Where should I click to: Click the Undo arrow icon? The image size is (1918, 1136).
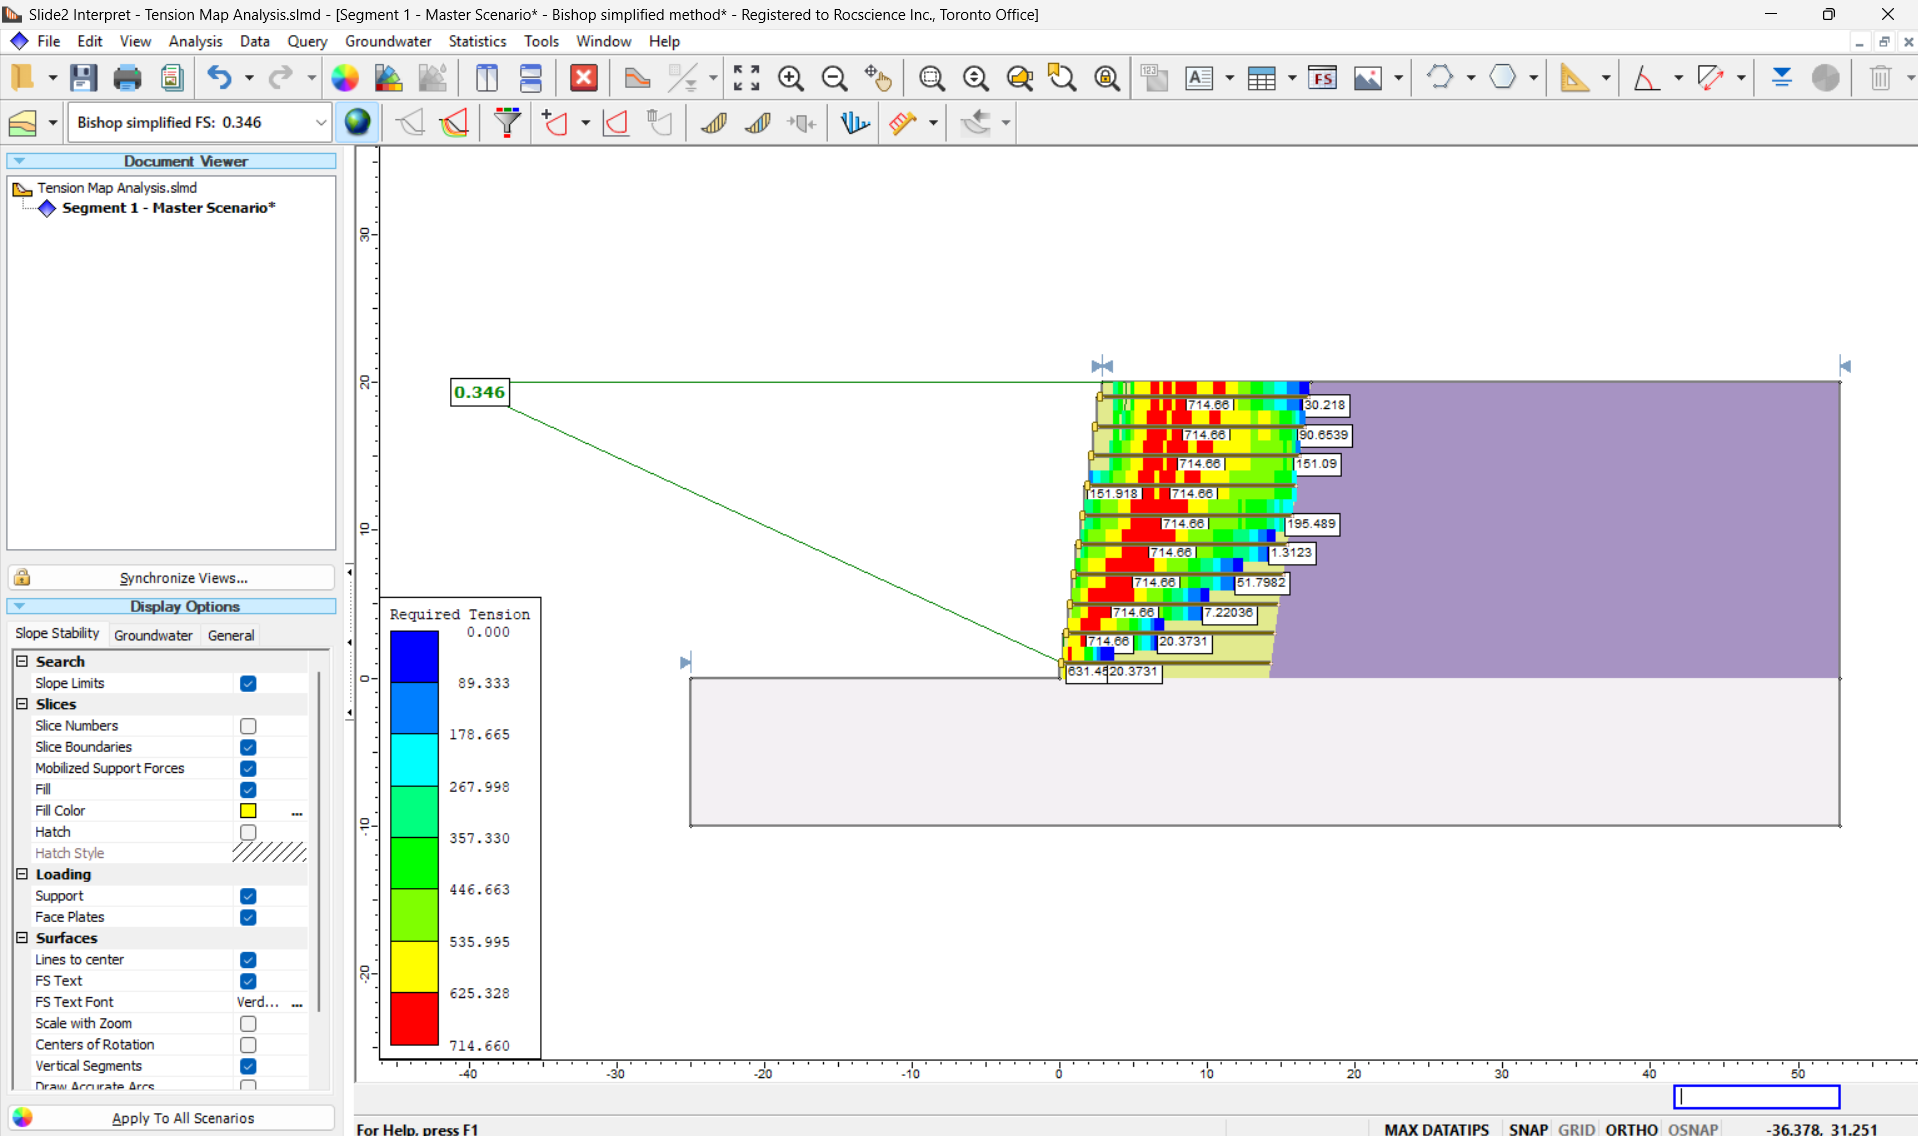point(219,78)
